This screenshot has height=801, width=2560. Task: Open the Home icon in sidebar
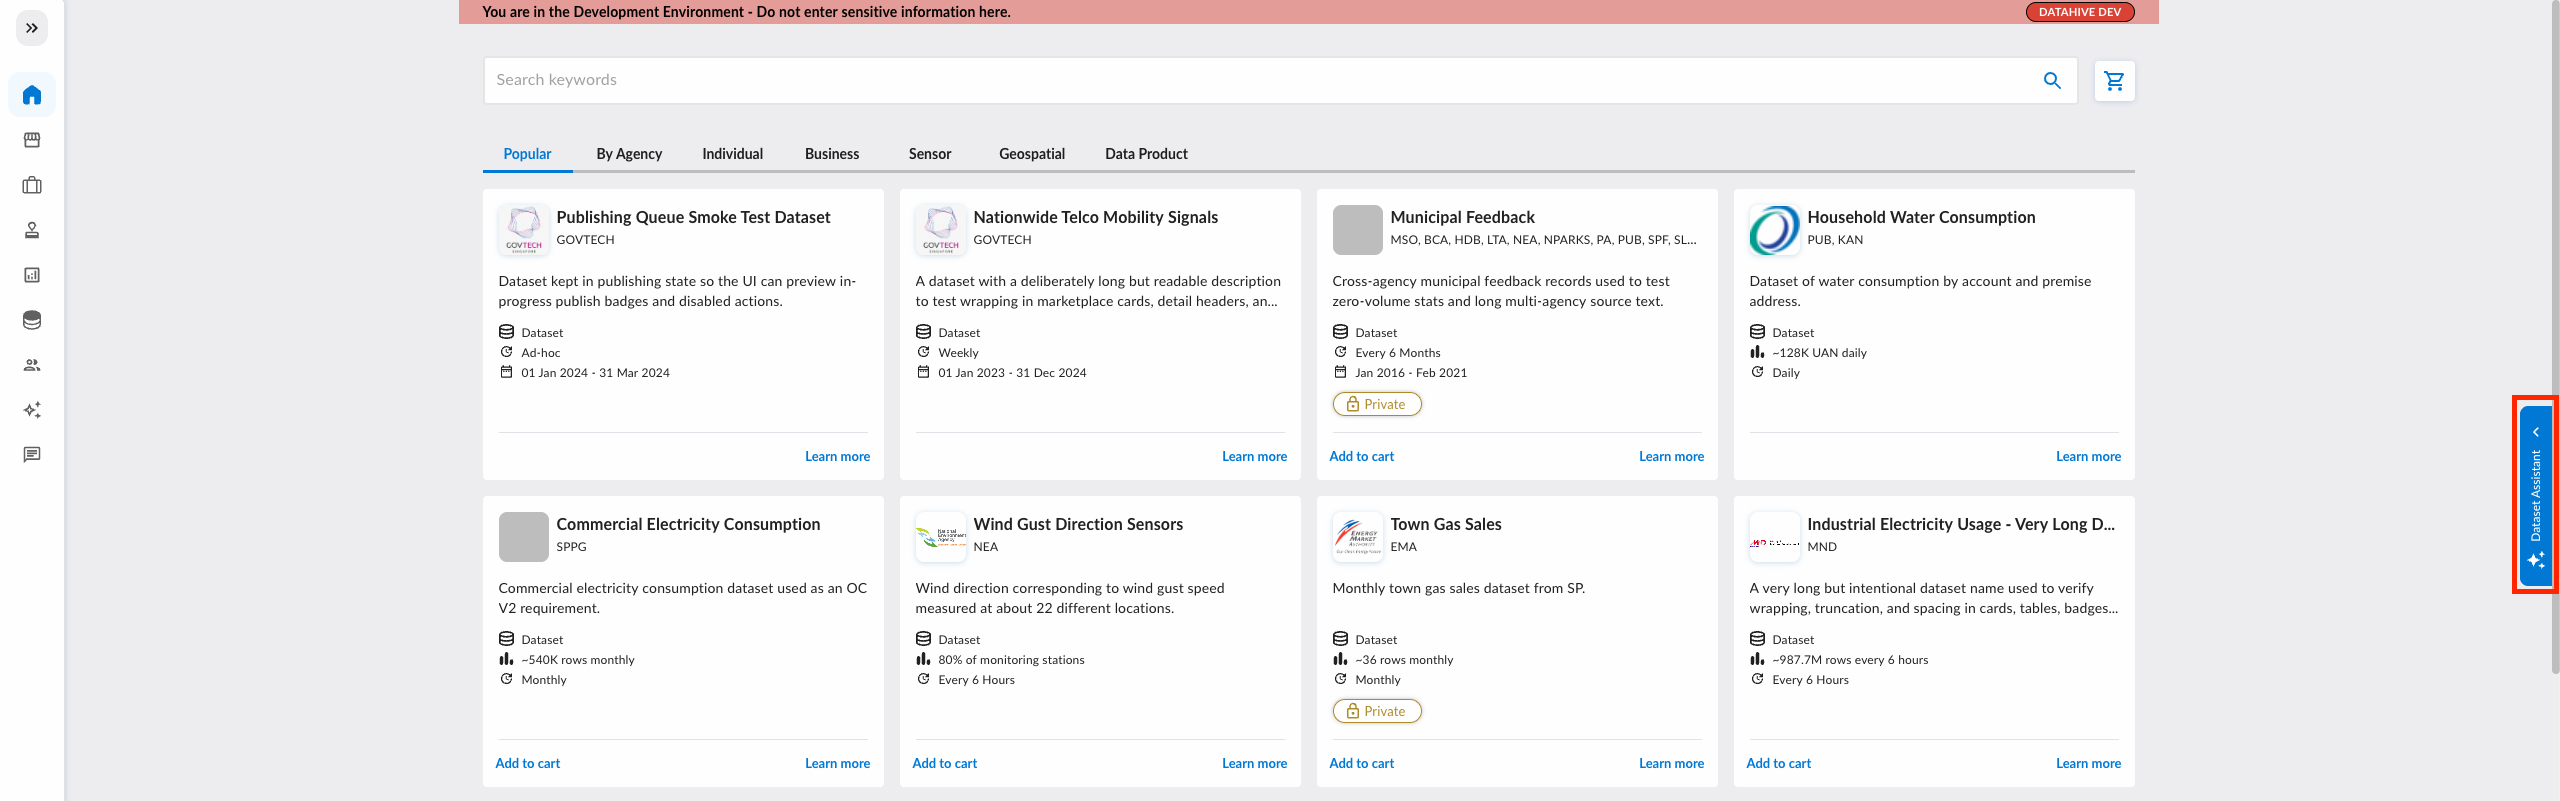(x=32, y=95)
